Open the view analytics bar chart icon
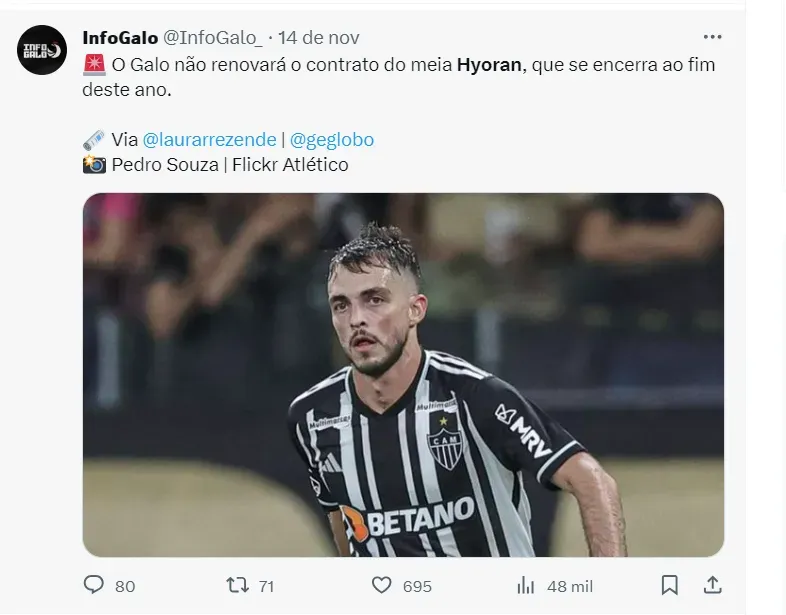Viewport: 786px width, 615px height. pyautogui.click(x=526, y=584)
